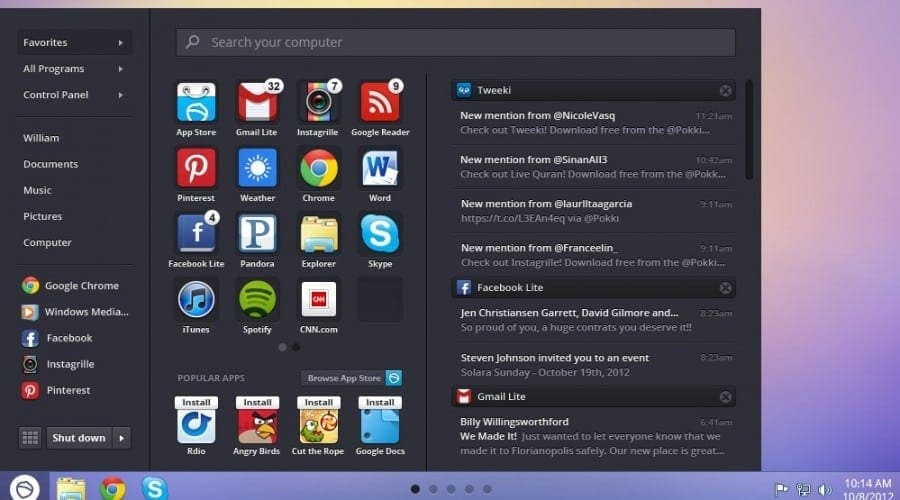Viewport: 900px width, 500px height.
Task: Click the Cut the Rope app icon
Action: 318,426
